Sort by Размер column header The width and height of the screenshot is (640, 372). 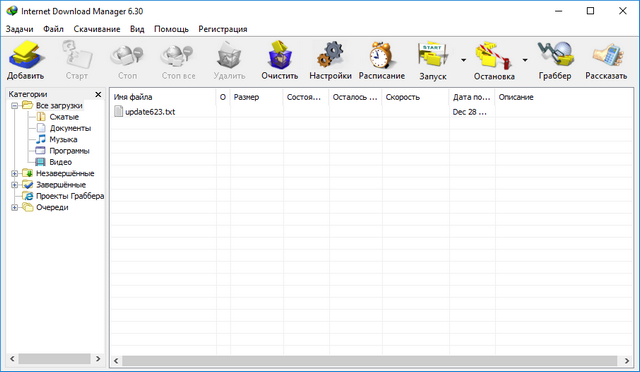click(x=256, y=97)
